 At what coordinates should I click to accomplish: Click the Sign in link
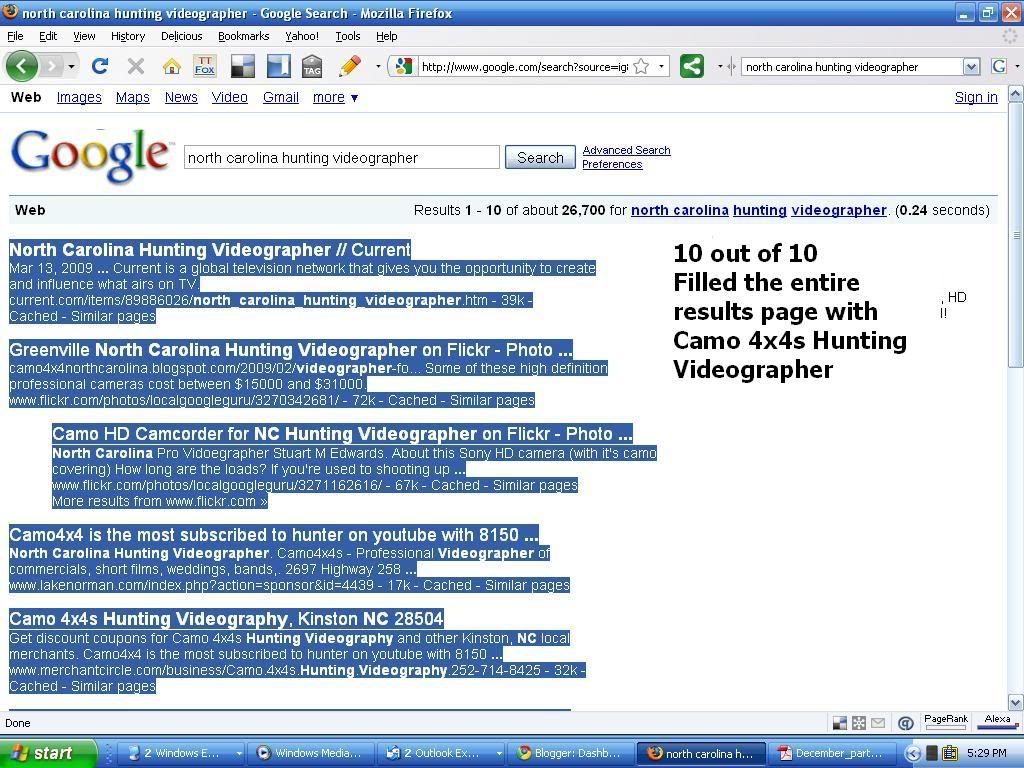point(976,97)
